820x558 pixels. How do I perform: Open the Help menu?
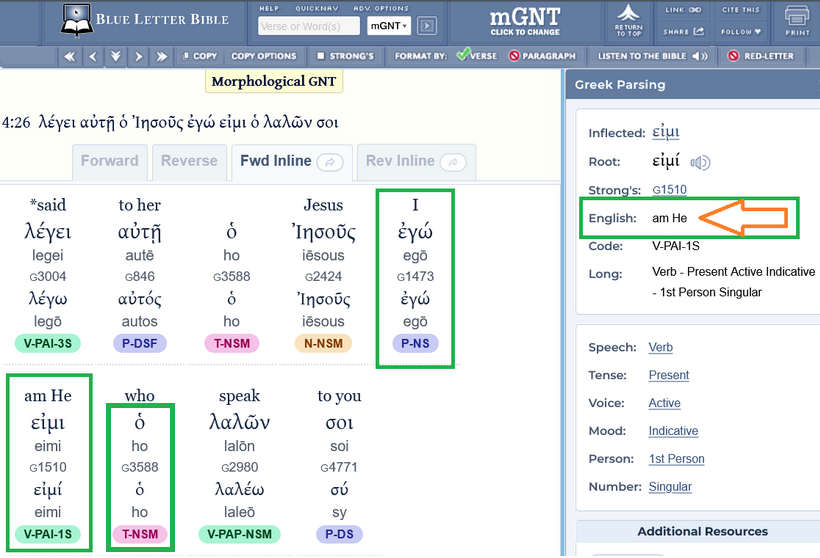[269, 8]
